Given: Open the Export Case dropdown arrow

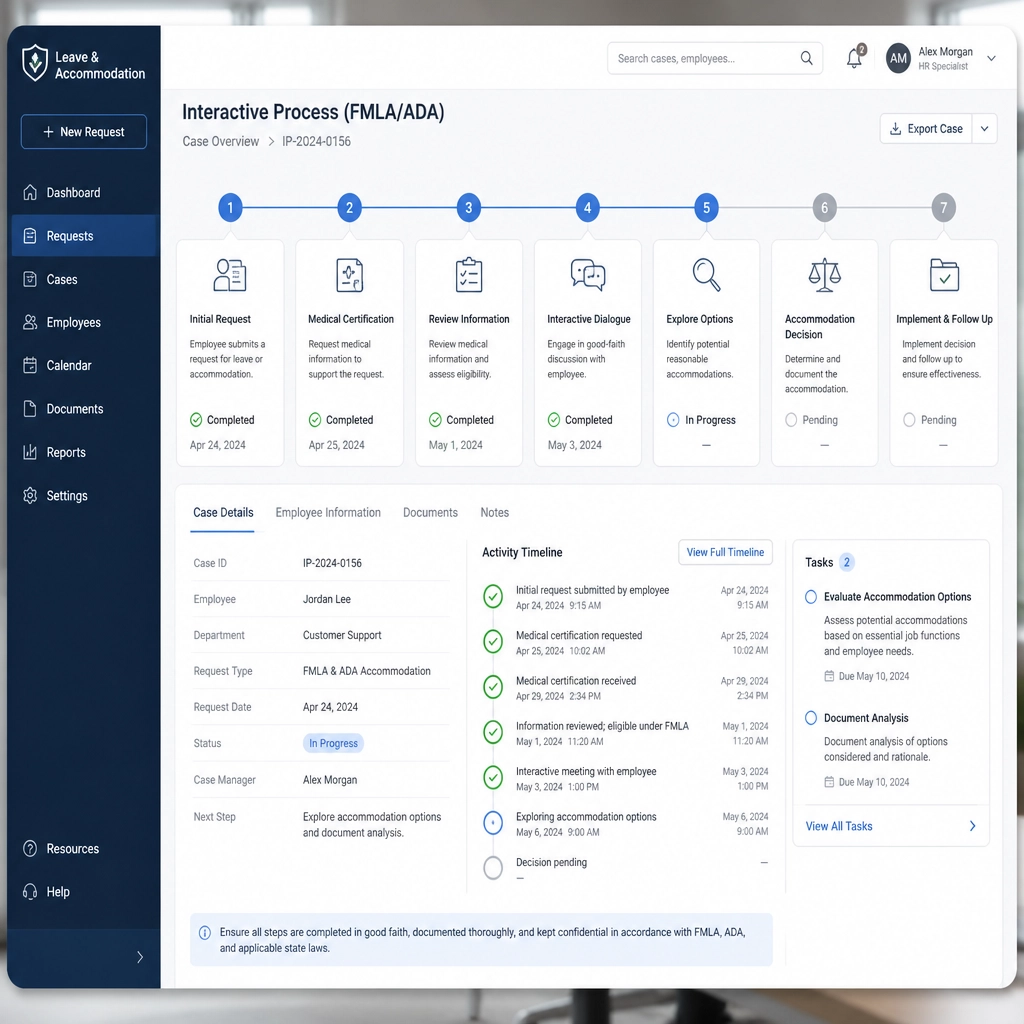Looking at the screenshot, I should coord(984,129).
